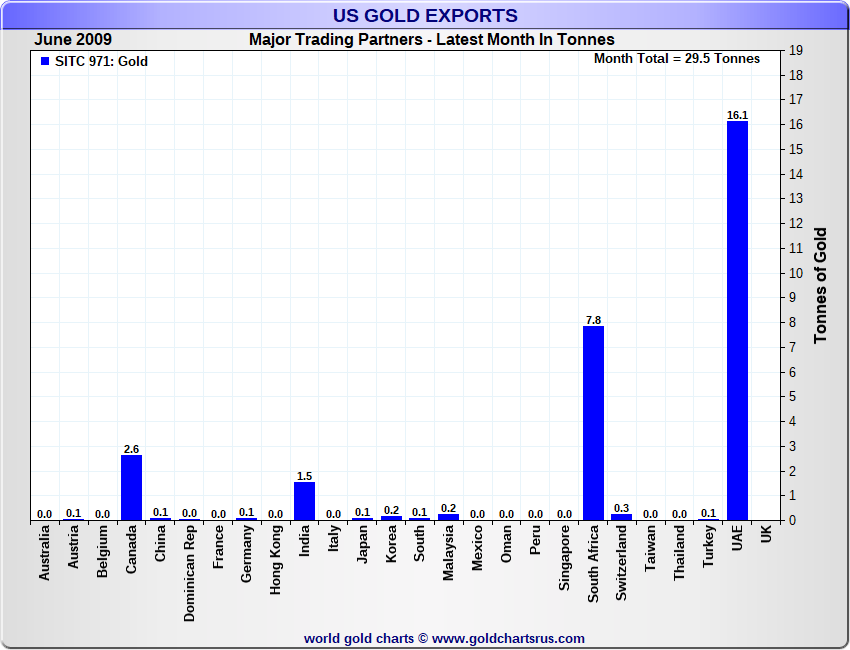Click the UAE bar labeled 16.1
The height and width of the screenshot is (650, 850).
click(x=737, y=320)
